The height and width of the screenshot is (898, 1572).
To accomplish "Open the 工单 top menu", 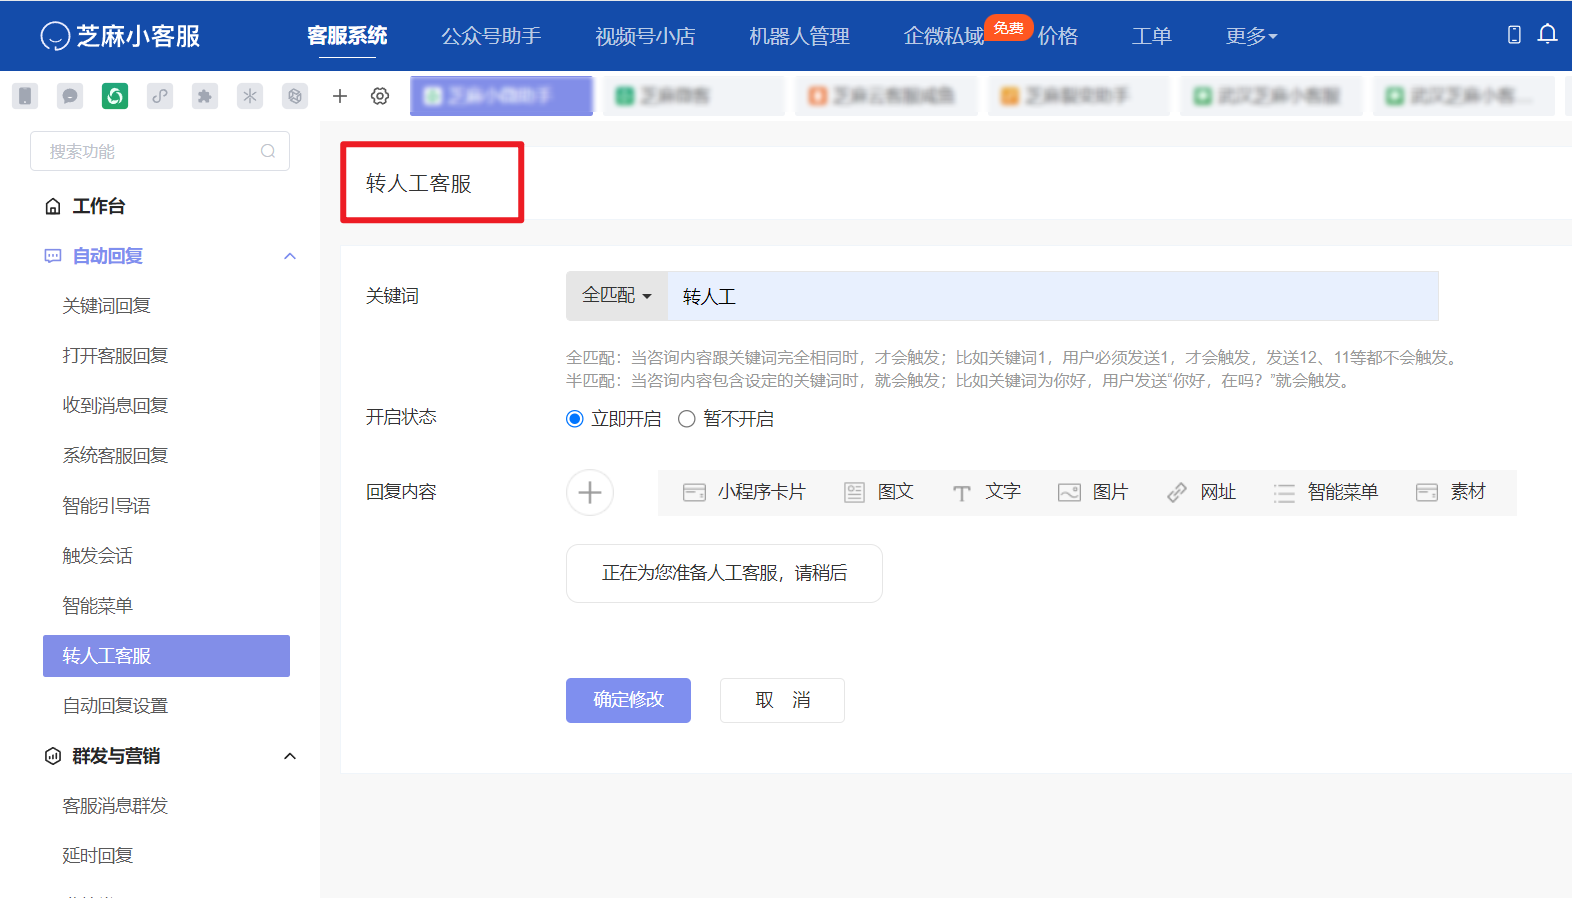I will coord(1152,36).
